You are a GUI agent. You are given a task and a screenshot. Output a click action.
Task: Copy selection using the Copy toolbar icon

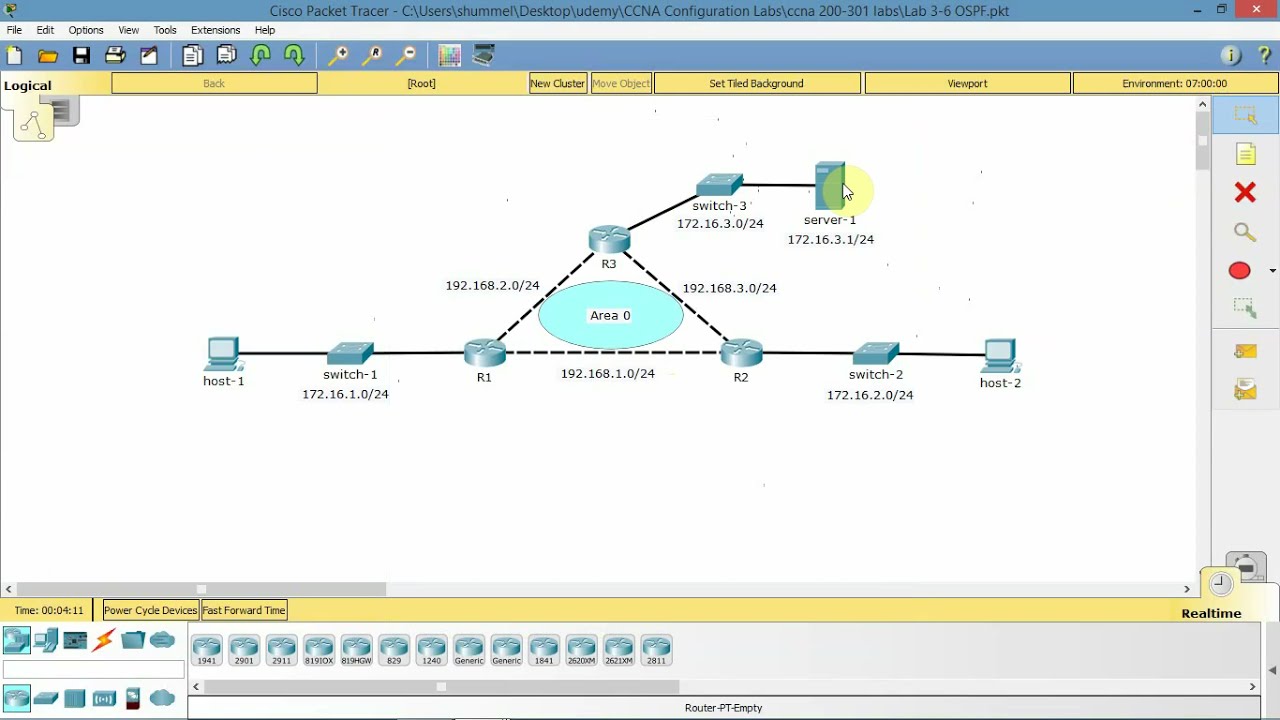193,56
